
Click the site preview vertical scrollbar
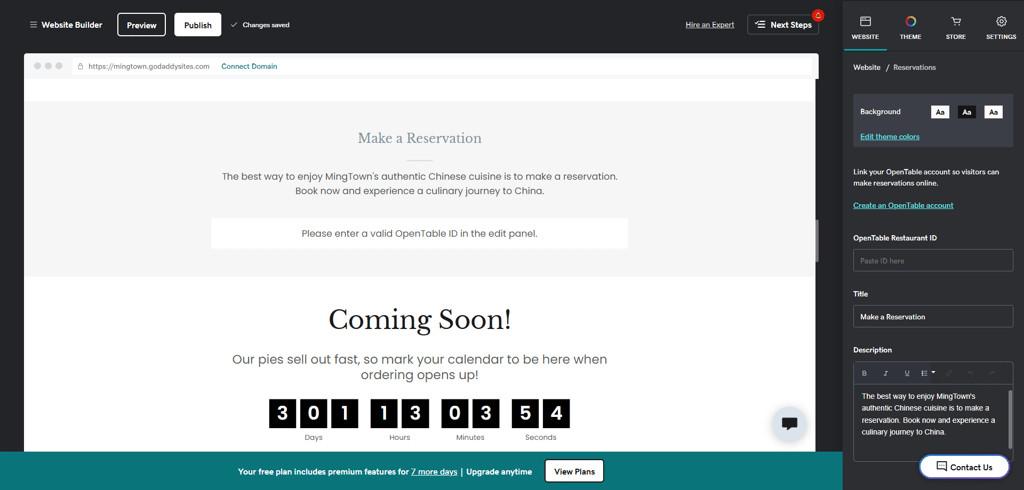point(817,241)
